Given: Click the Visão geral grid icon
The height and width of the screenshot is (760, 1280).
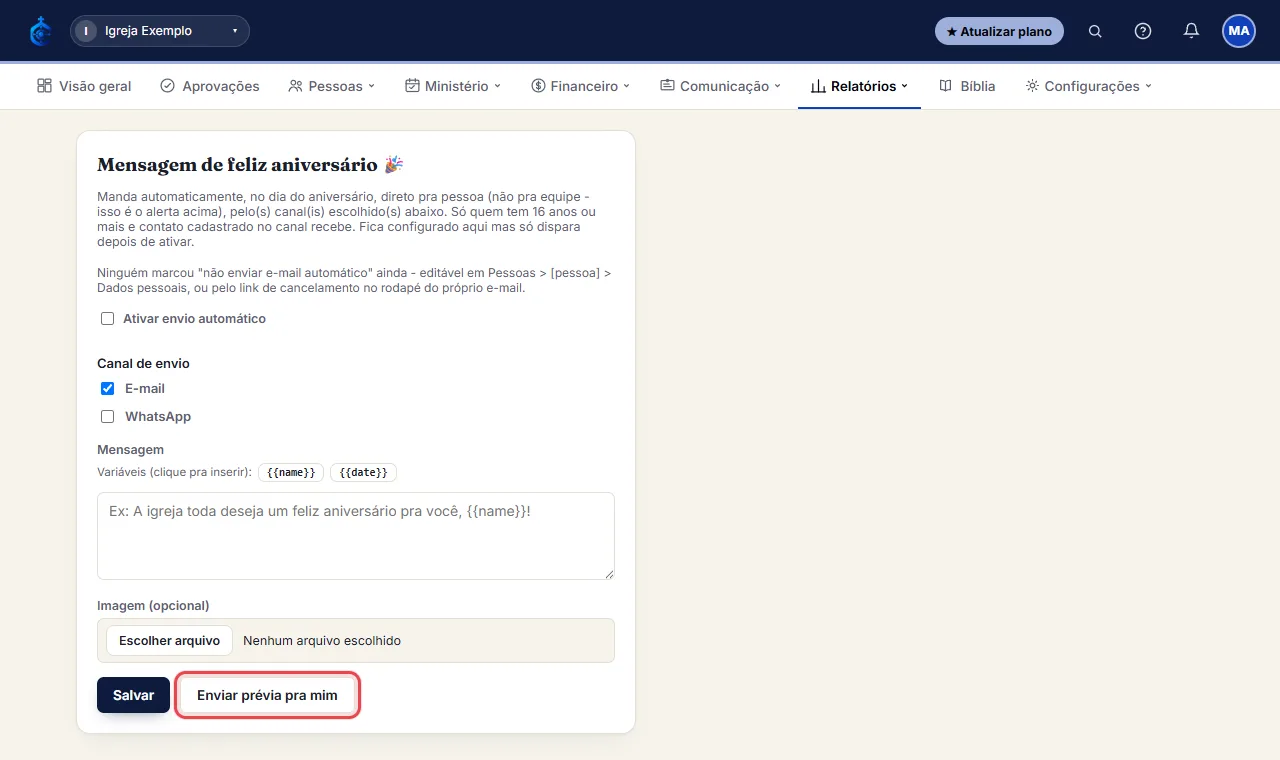Looking at the screenshot, I should [x=44, y=86].
